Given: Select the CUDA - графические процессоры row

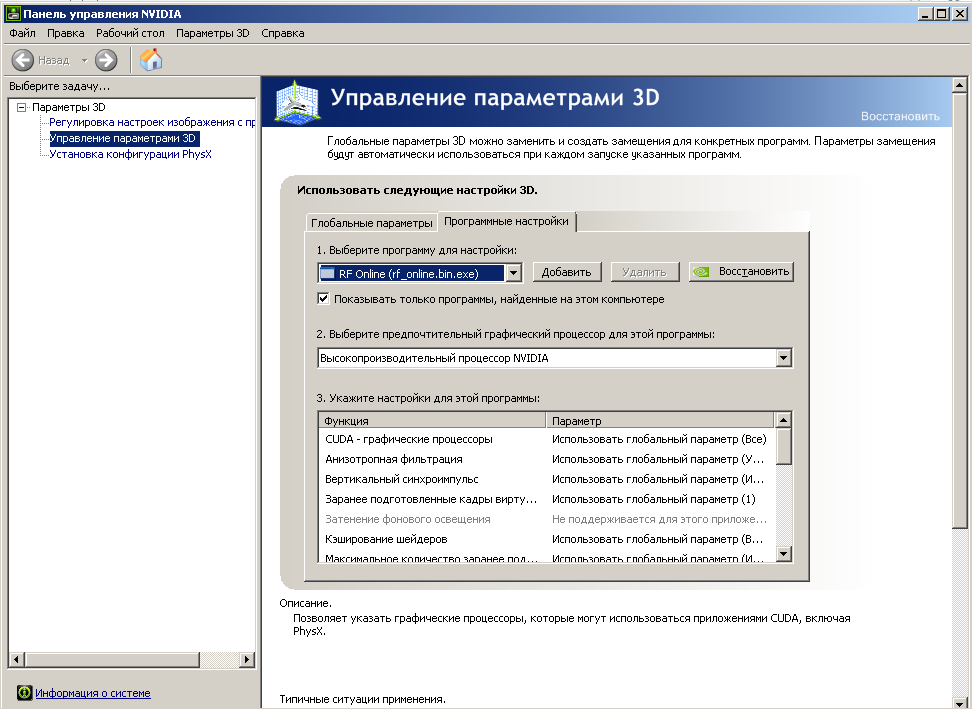Looking at the screenshot, I should (546, 439).
